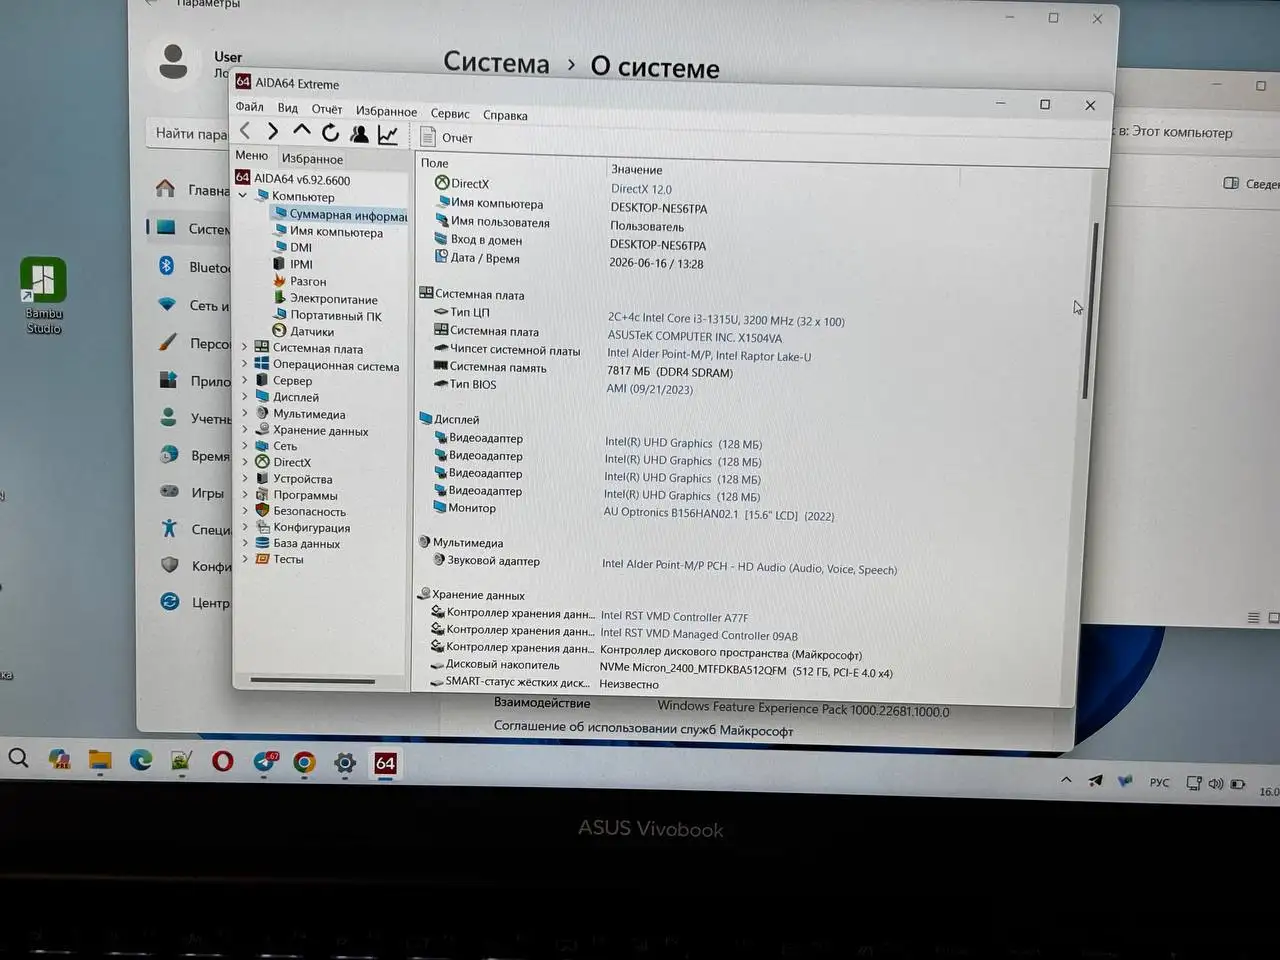
Task: Expand the Мультимедиа tree node arrow
Action: click(244, 413)
